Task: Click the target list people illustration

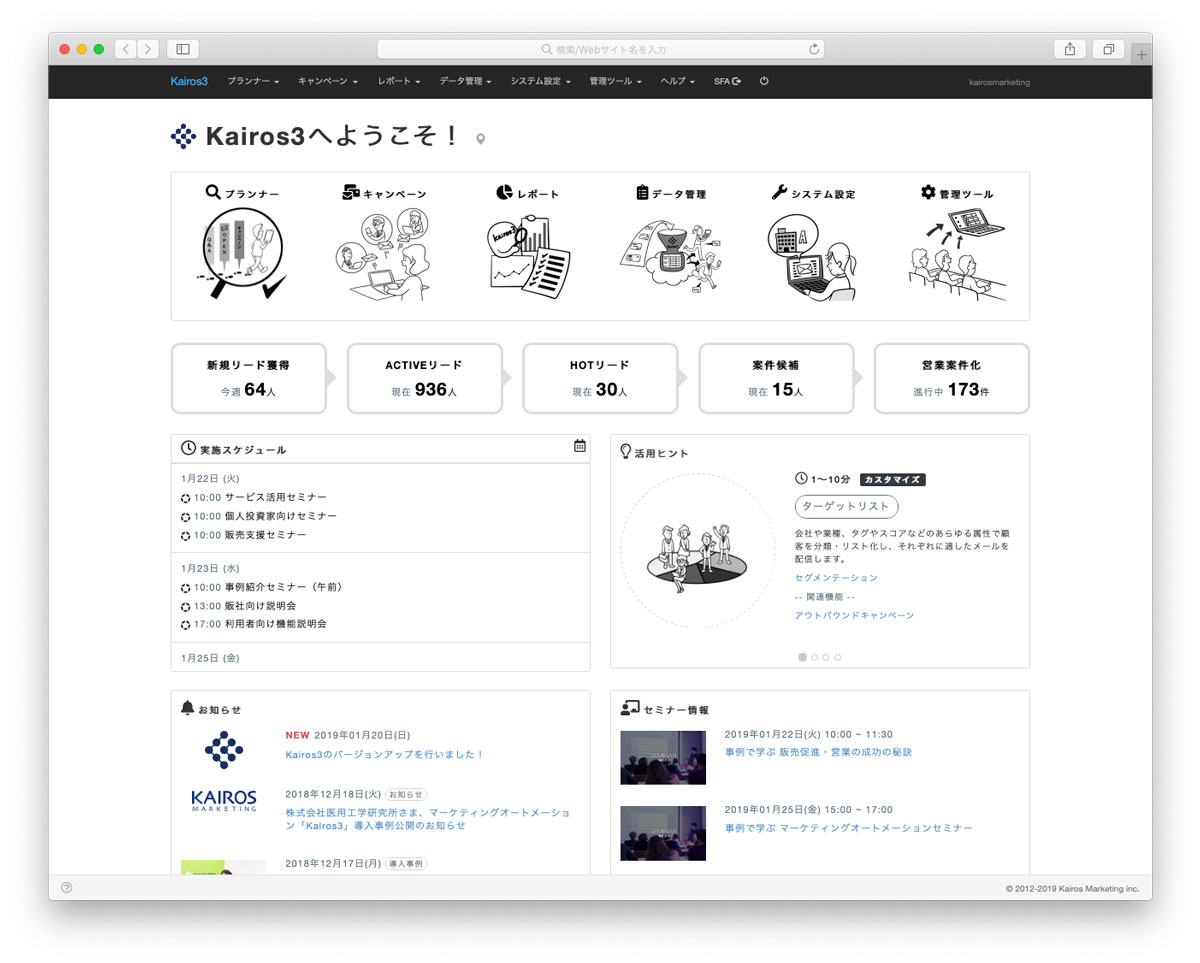Action: [x=697, y=551]
